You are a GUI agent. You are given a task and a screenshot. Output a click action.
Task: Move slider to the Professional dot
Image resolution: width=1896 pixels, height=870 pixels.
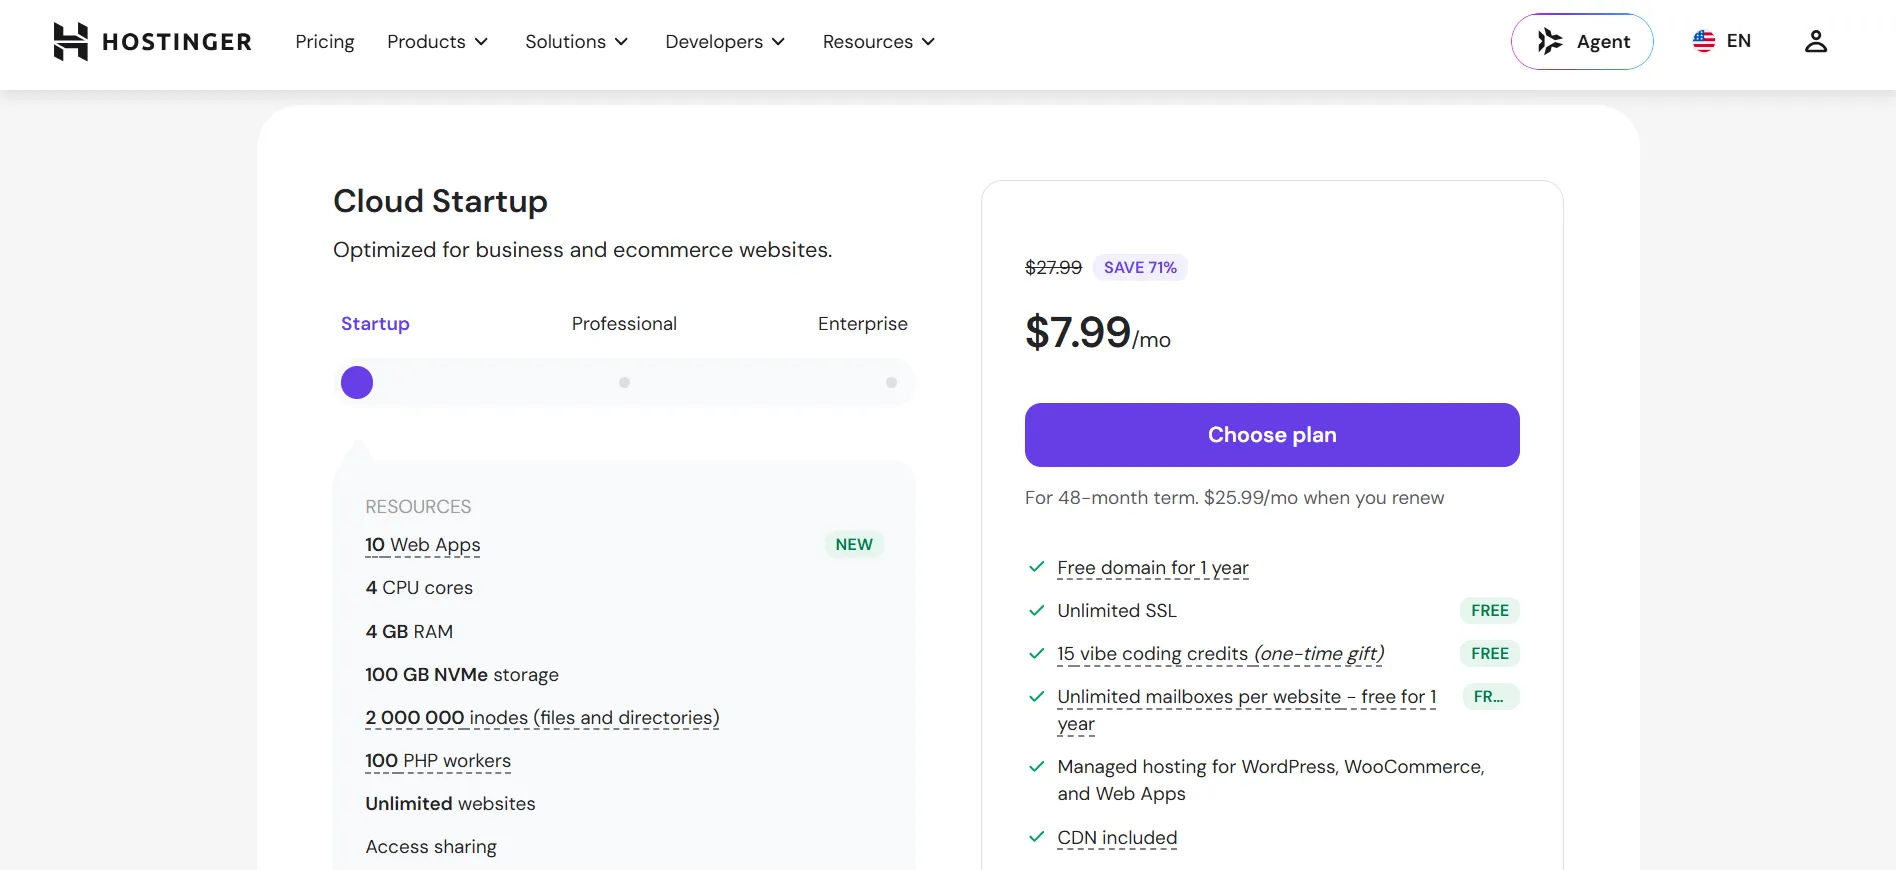(624, 383)
